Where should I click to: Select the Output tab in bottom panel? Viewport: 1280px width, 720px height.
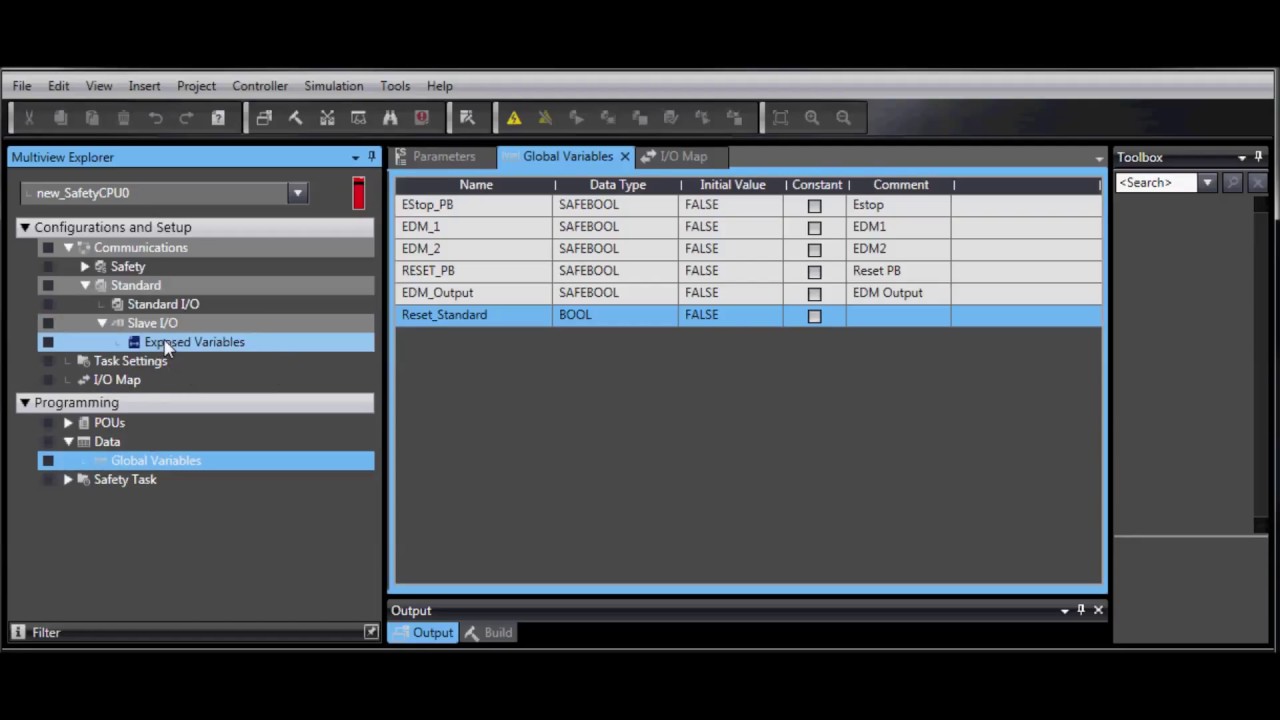point(423,633)
